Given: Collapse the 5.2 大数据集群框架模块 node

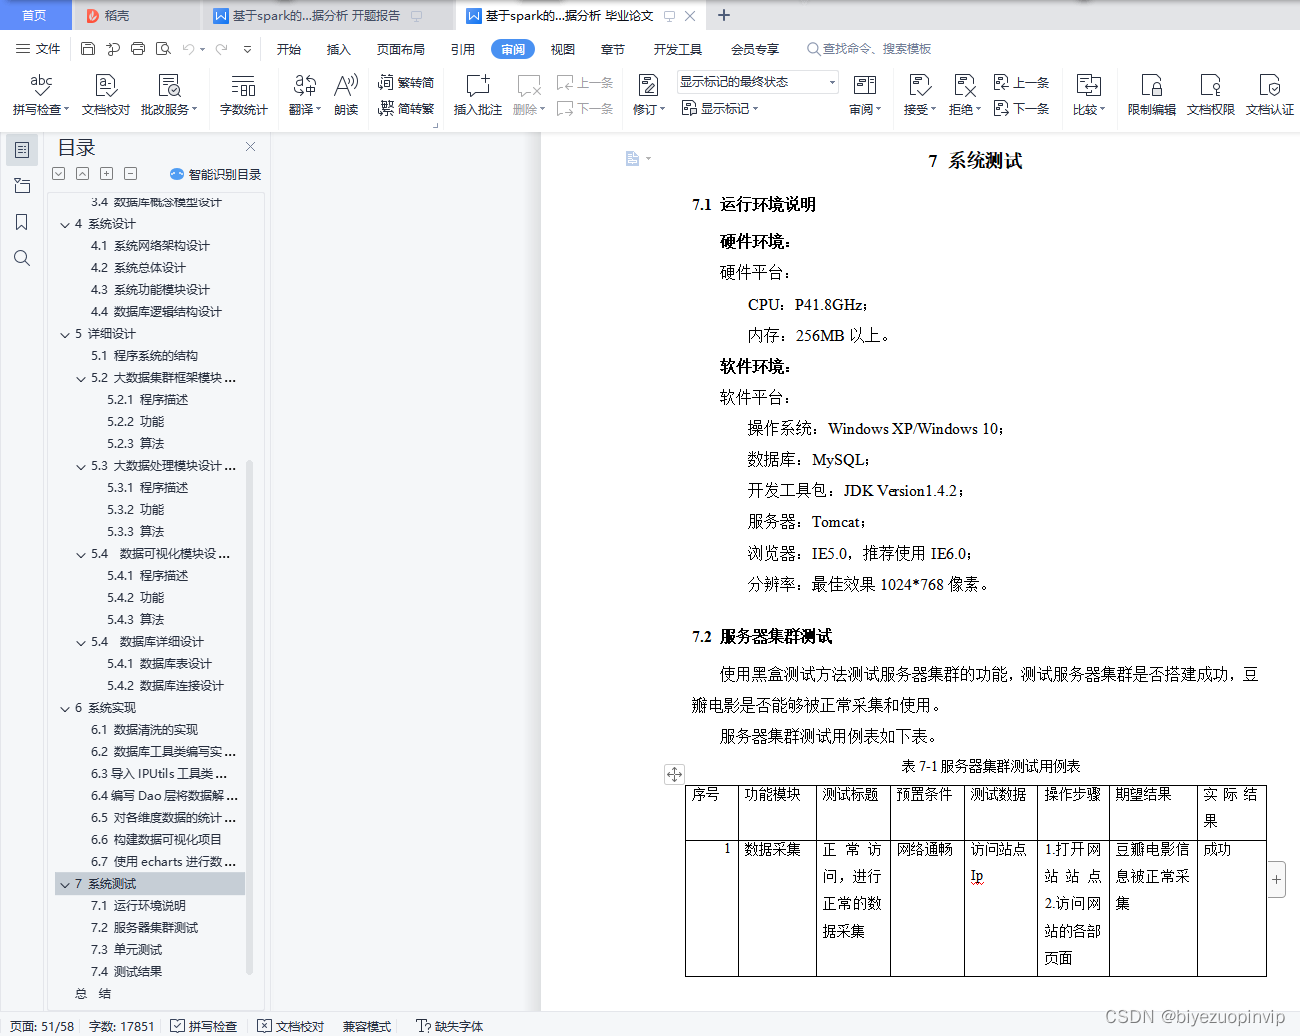Looking at the screenshot, I should (82, 378).
